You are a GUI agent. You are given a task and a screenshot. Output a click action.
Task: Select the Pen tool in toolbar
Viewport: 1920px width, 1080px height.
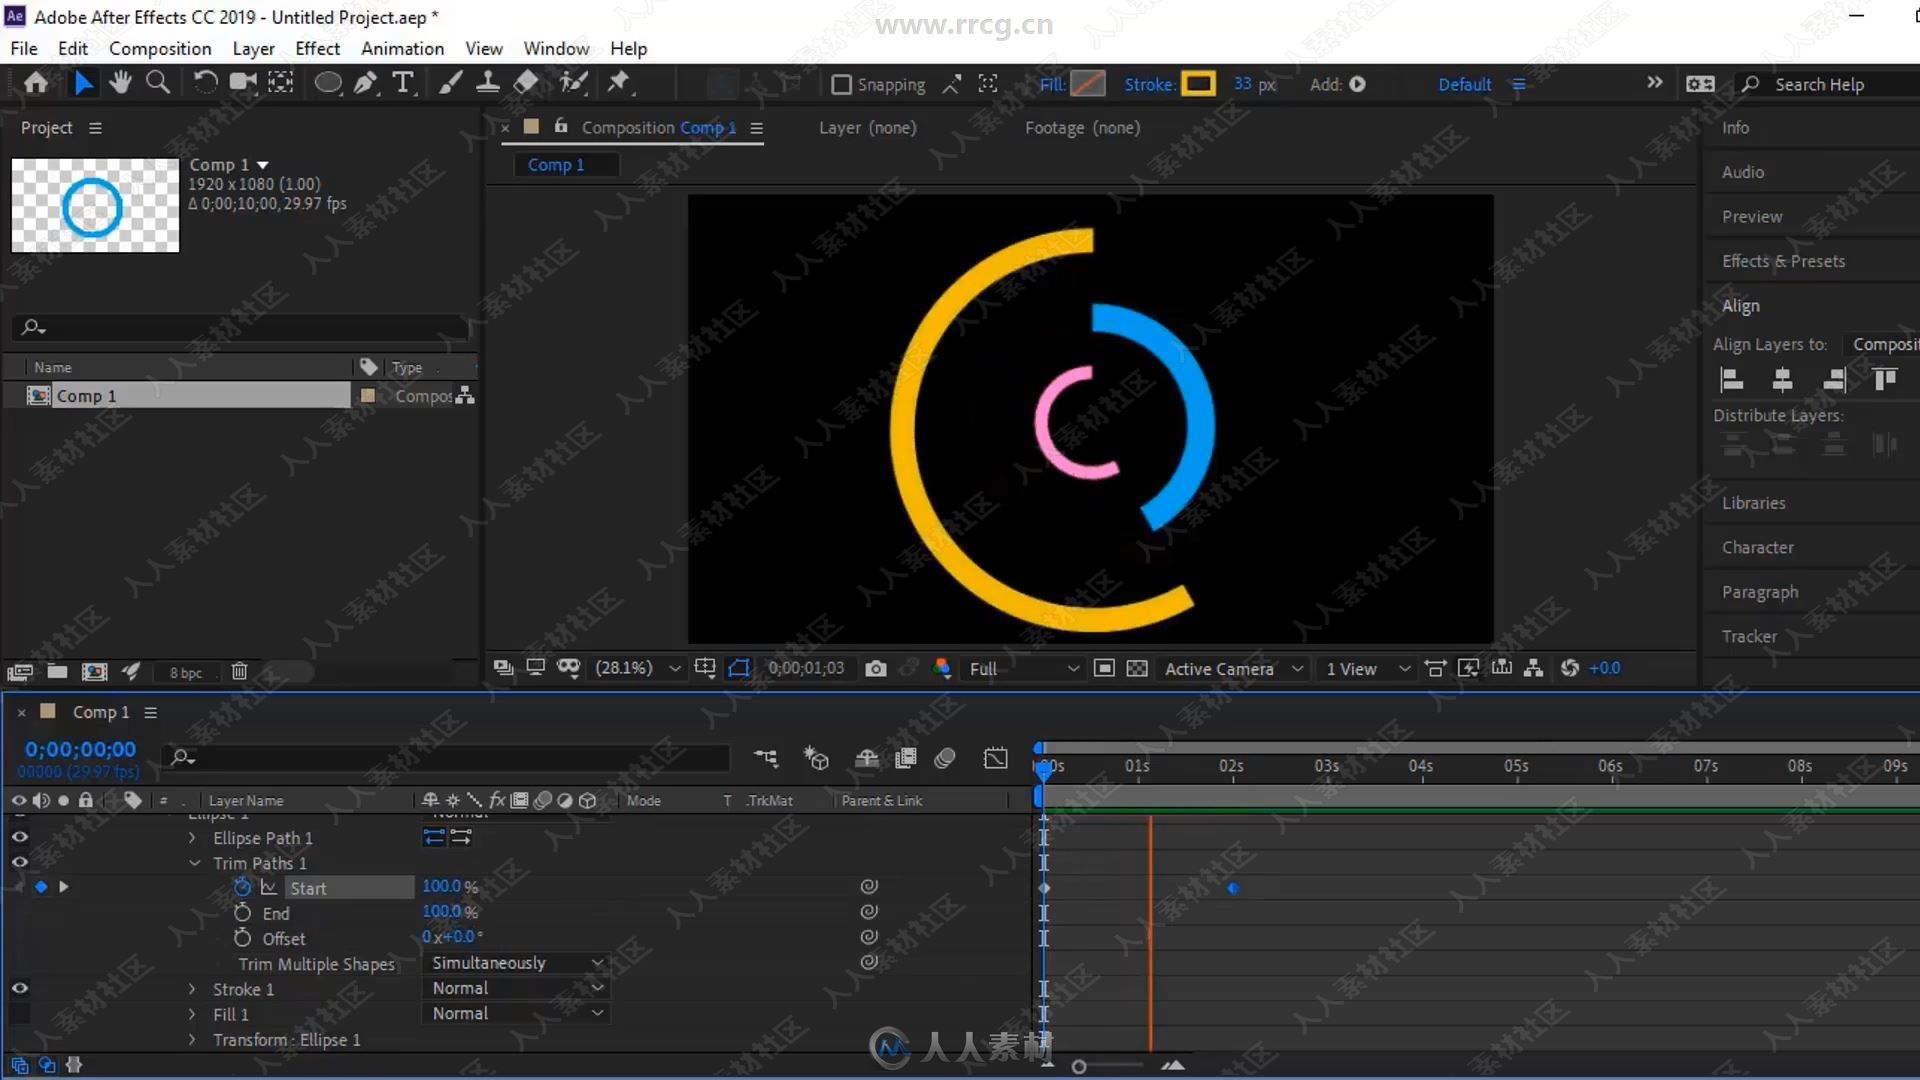364,83
